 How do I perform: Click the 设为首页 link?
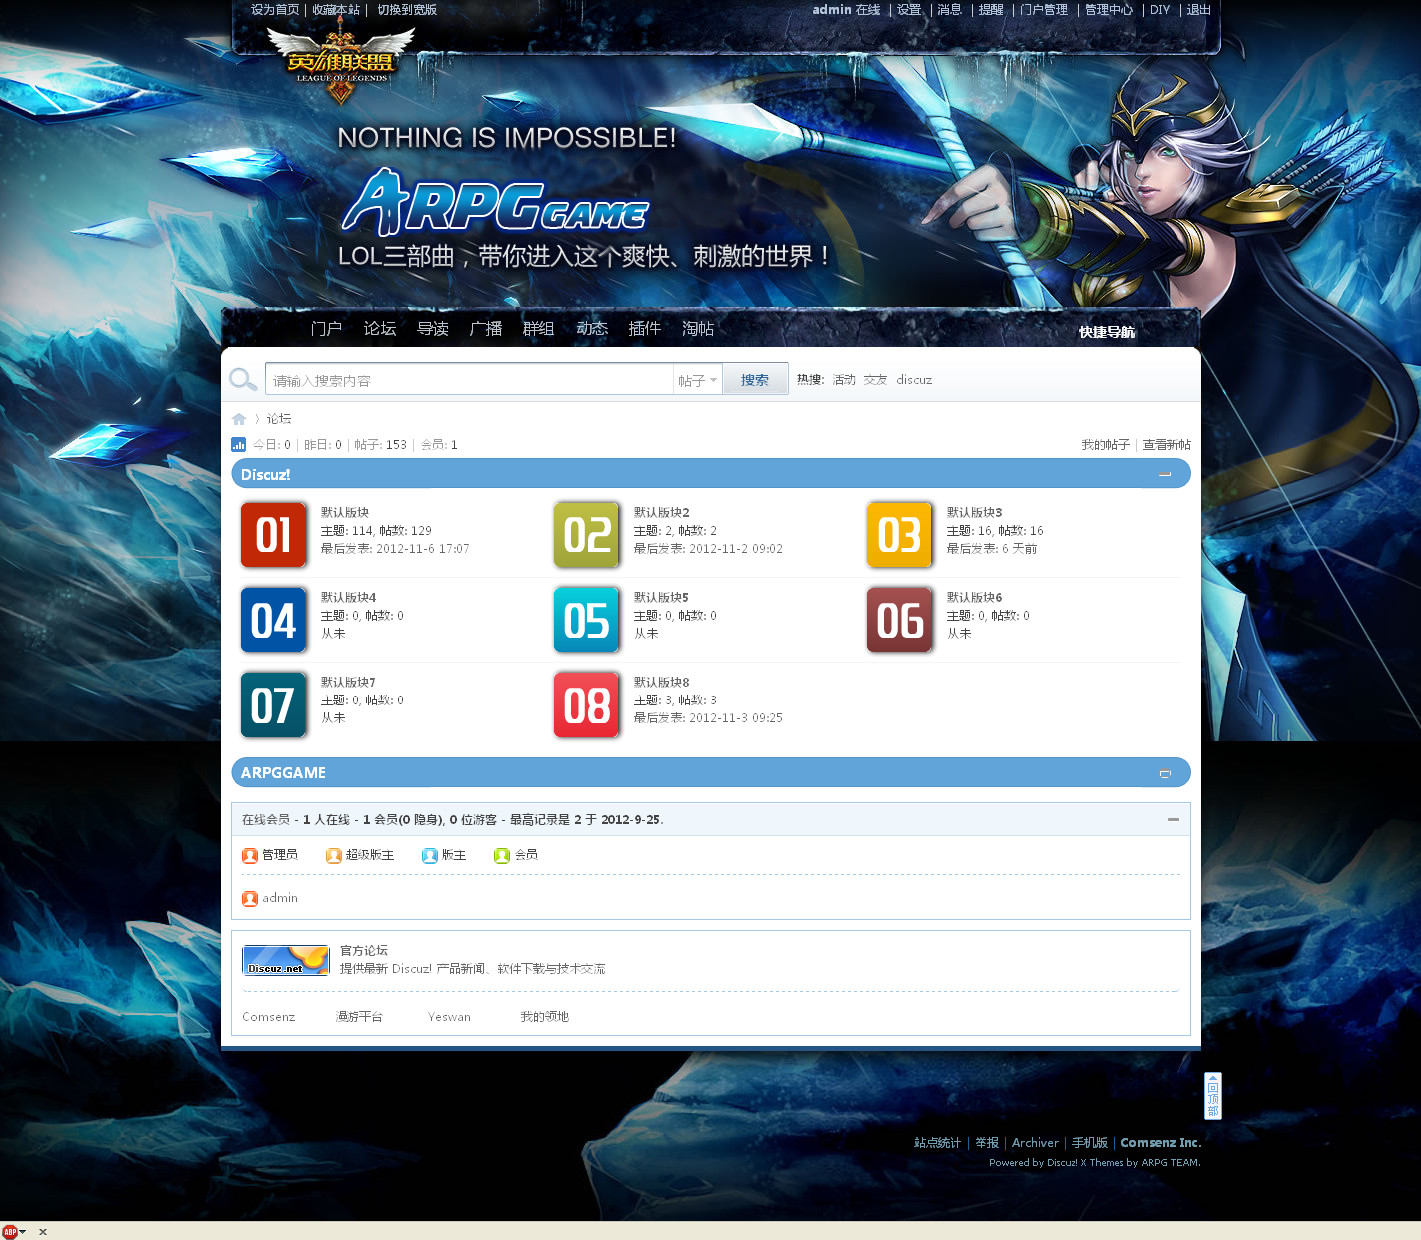click(x=275, y=10)
